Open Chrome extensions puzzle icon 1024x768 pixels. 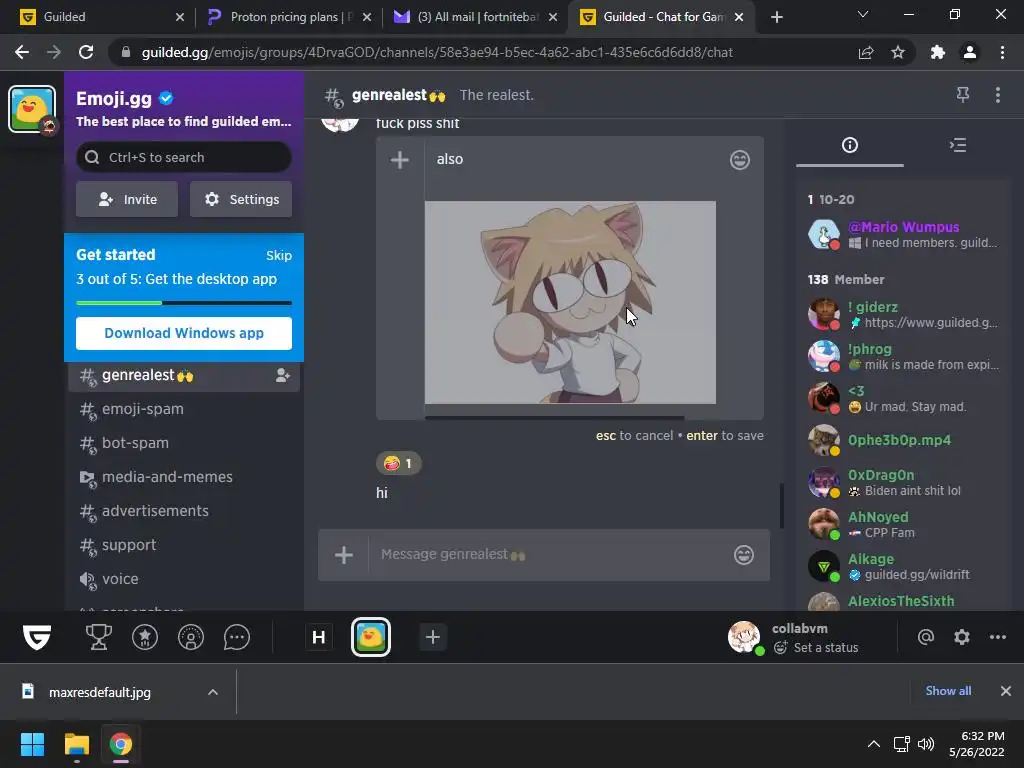click(938, 52)
